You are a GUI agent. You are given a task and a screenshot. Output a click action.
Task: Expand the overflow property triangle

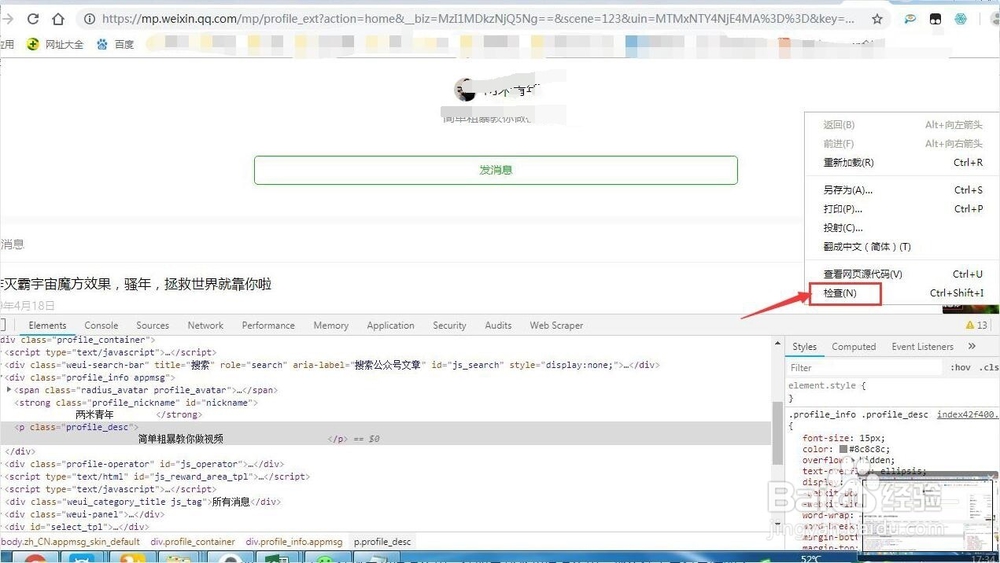point(852,460)
